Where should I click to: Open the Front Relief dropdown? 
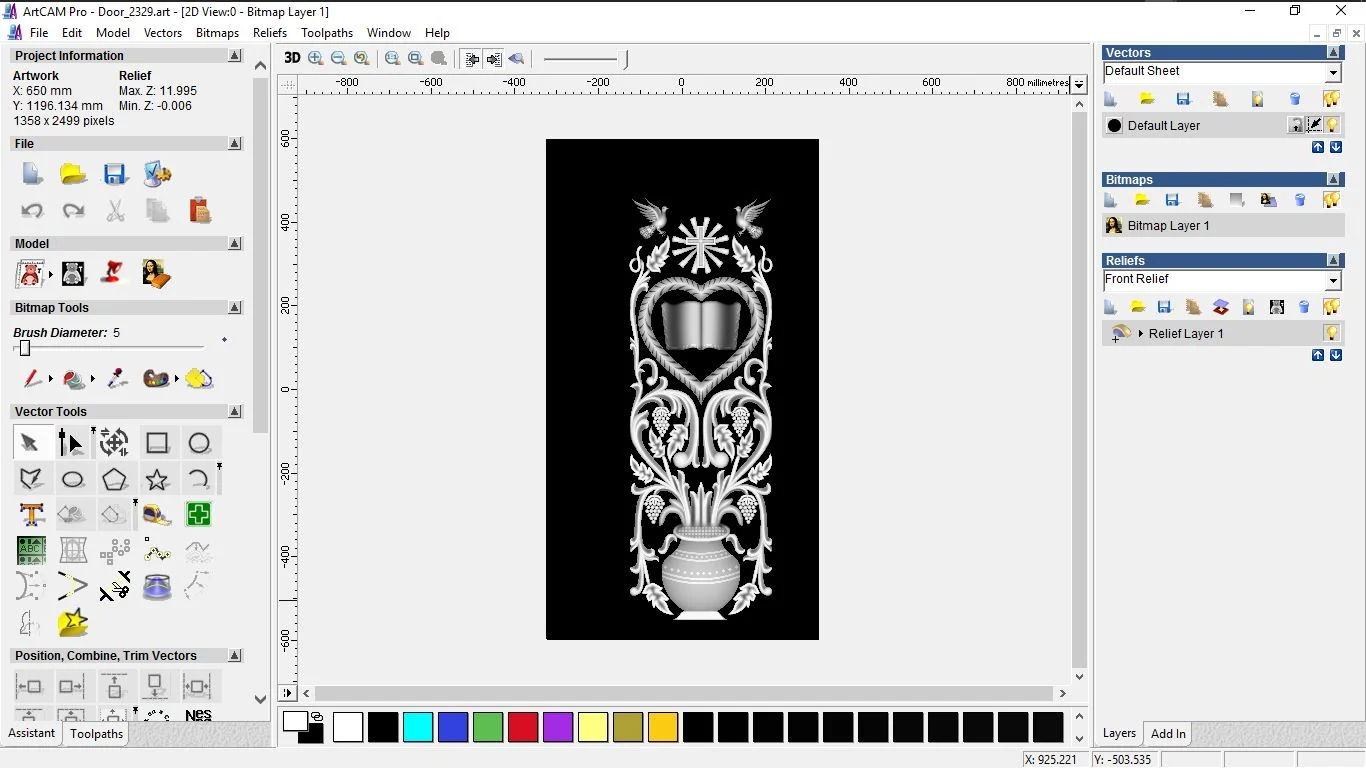[1333, 281]
